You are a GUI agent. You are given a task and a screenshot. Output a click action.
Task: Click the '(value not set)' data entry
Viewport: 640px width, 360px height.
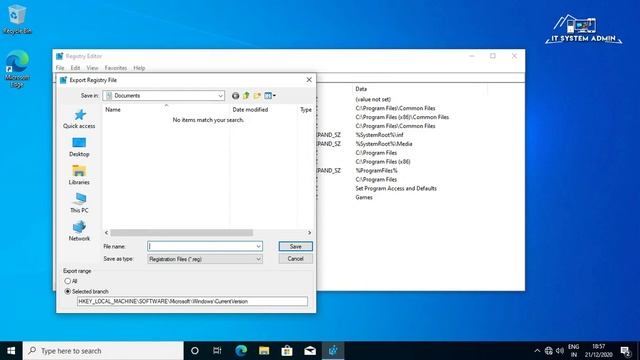pos(373,99)
